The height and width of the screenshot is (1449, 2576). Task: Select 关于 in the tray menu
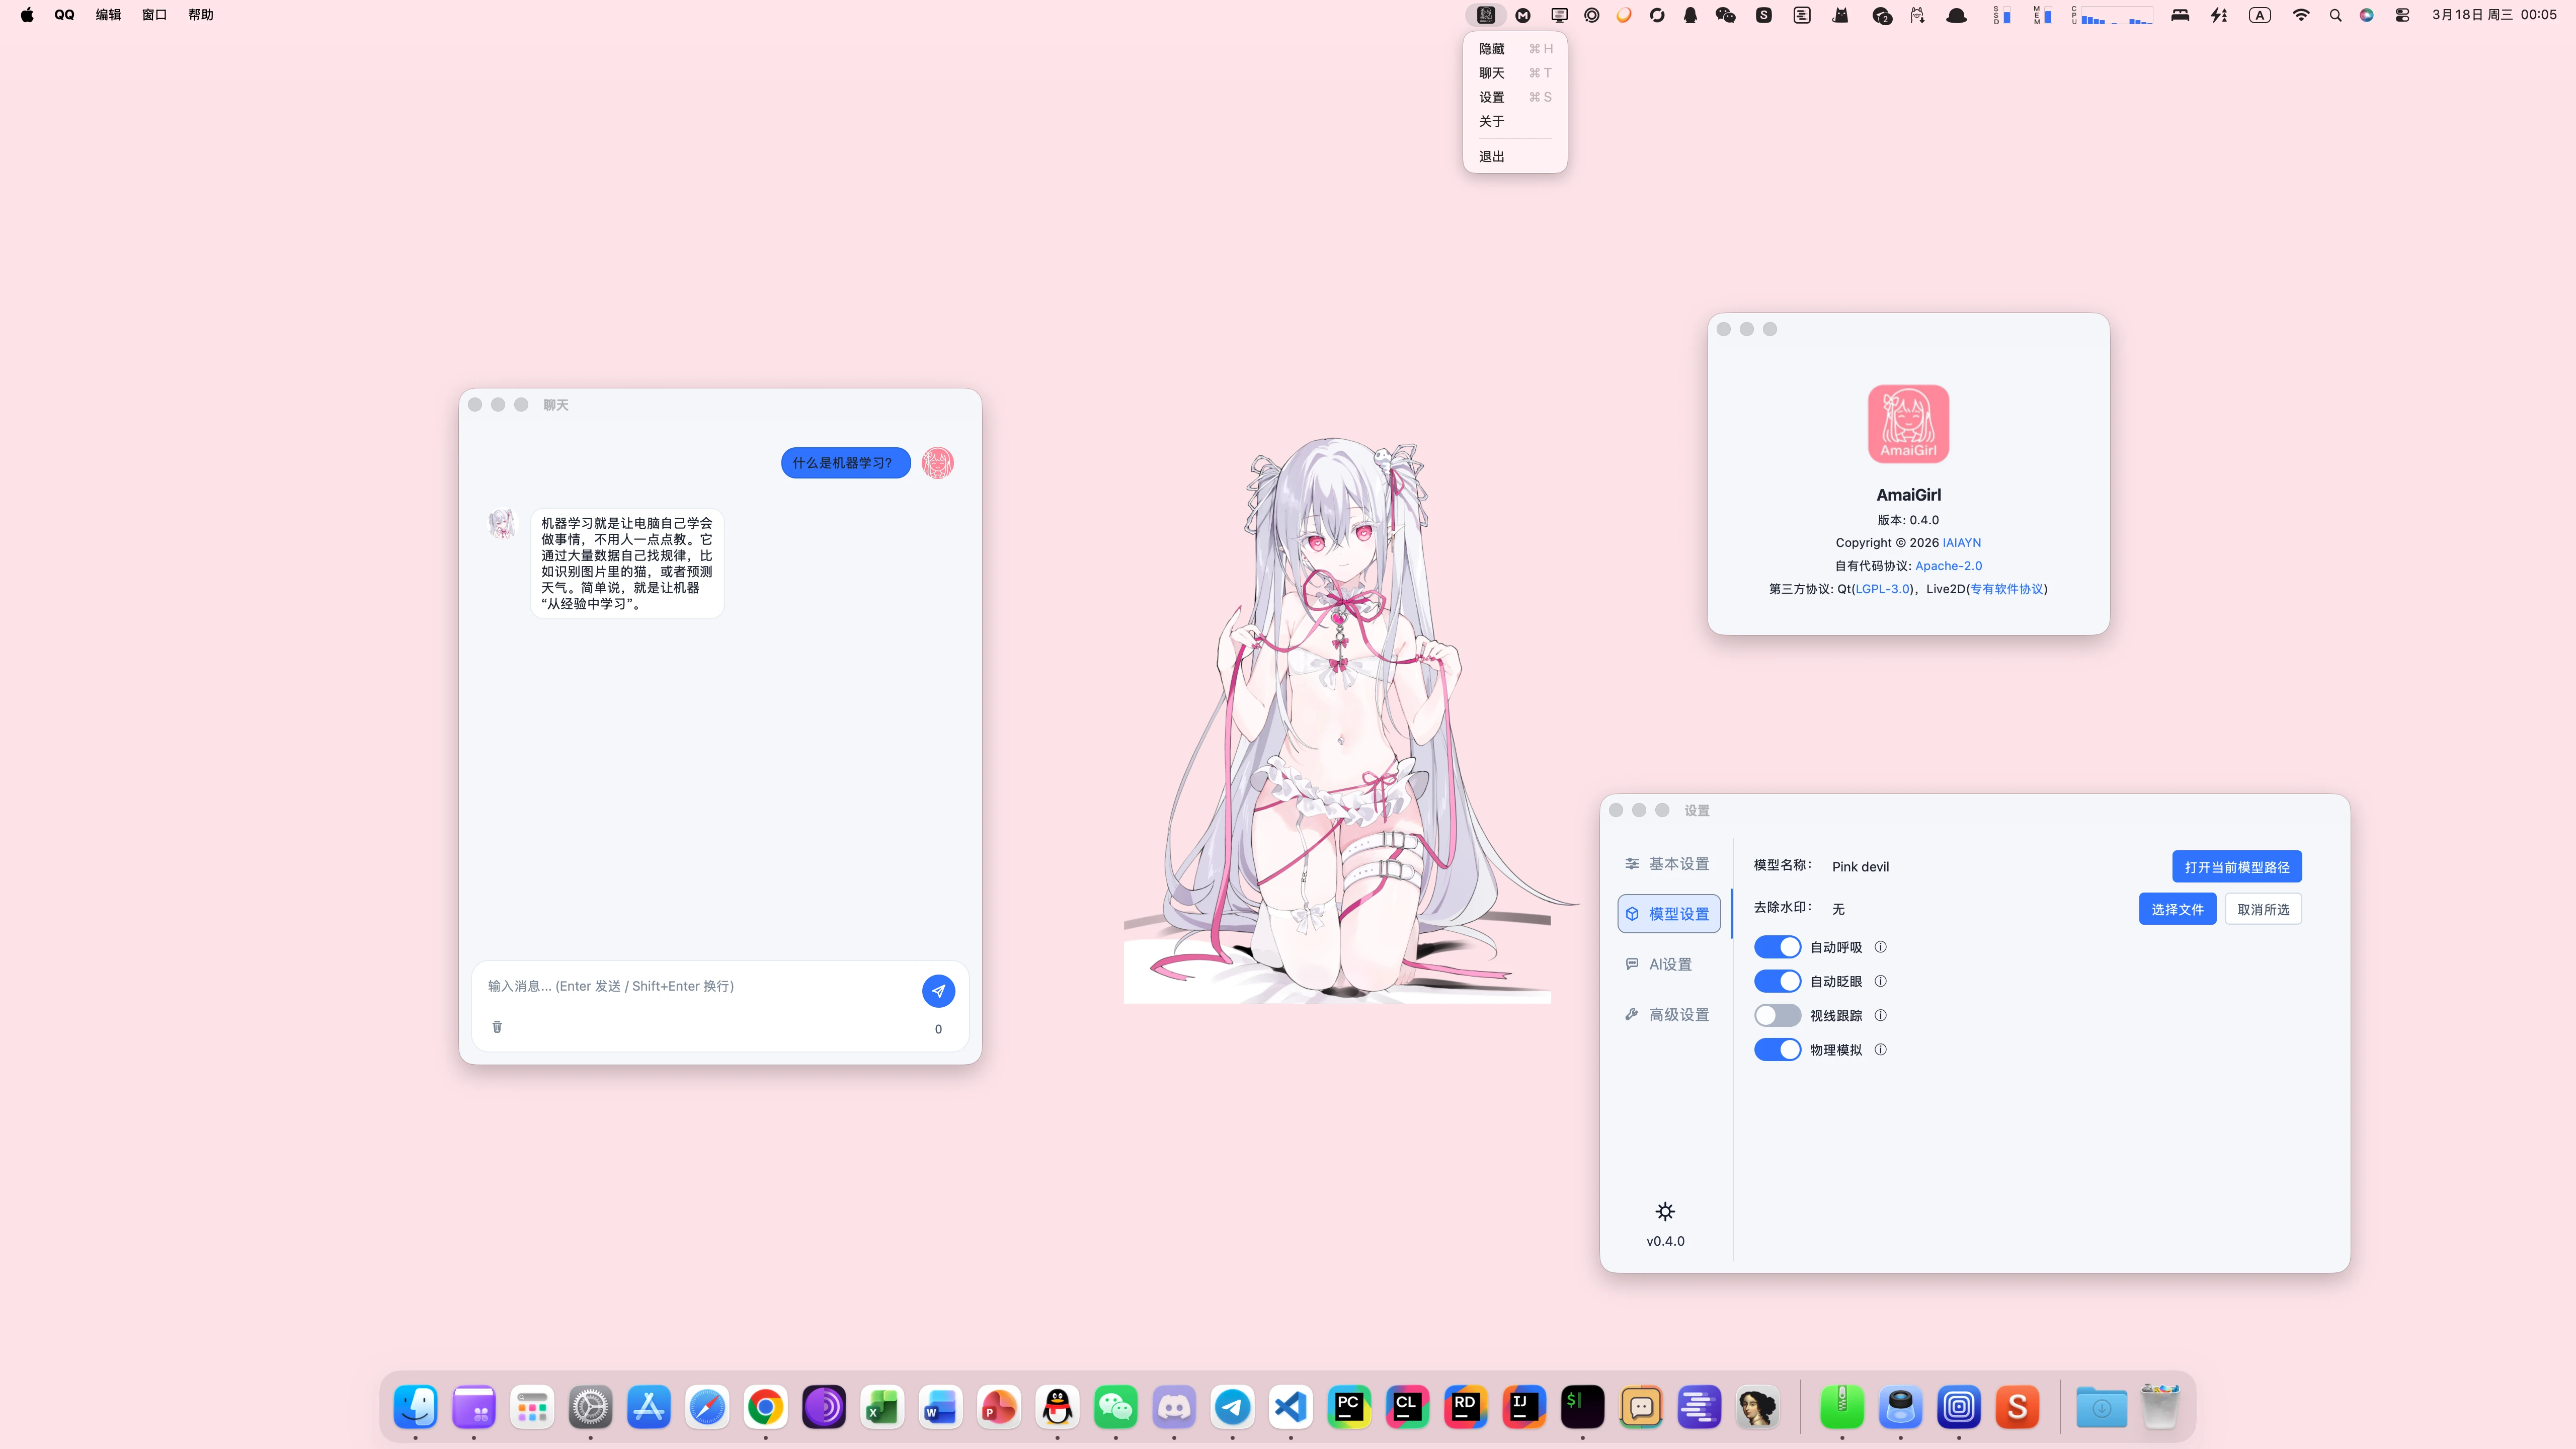click(x=1515, y=121)
